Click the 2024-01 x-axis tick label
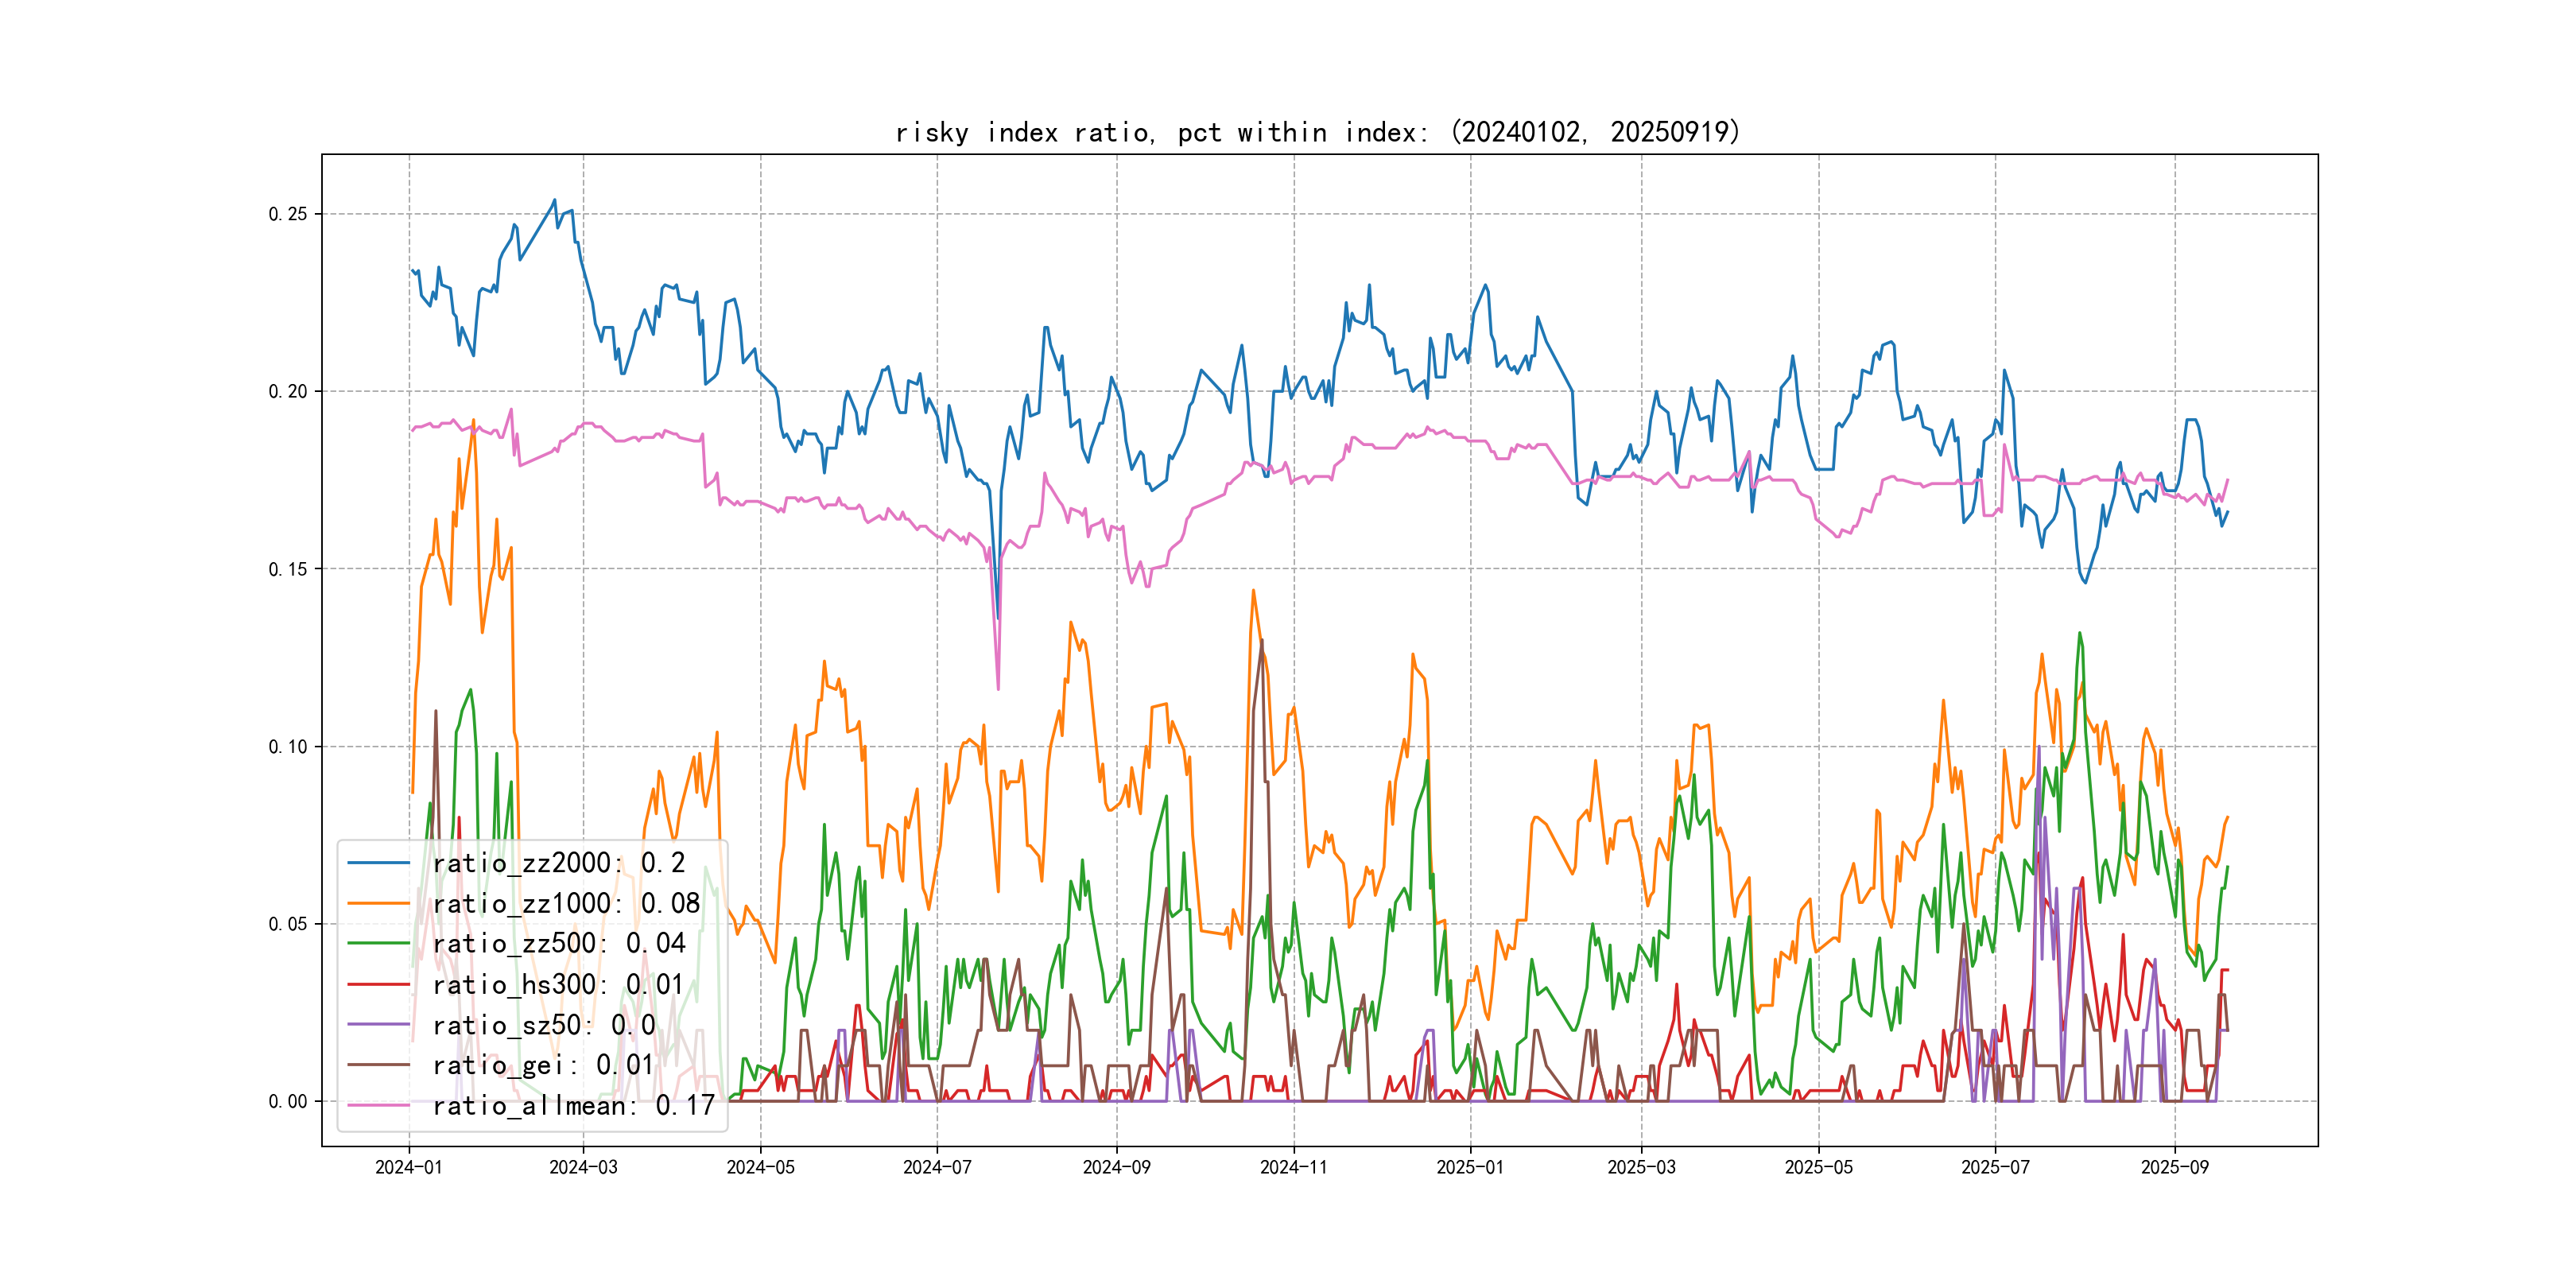Screen dimensions: 2576x1288 408,1167
